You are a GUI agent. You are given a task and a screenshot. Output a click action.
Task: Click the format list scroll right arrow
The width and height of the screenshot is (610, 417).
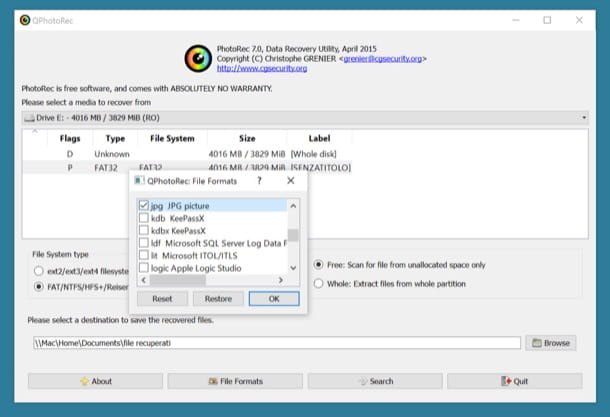click(280, 280)
